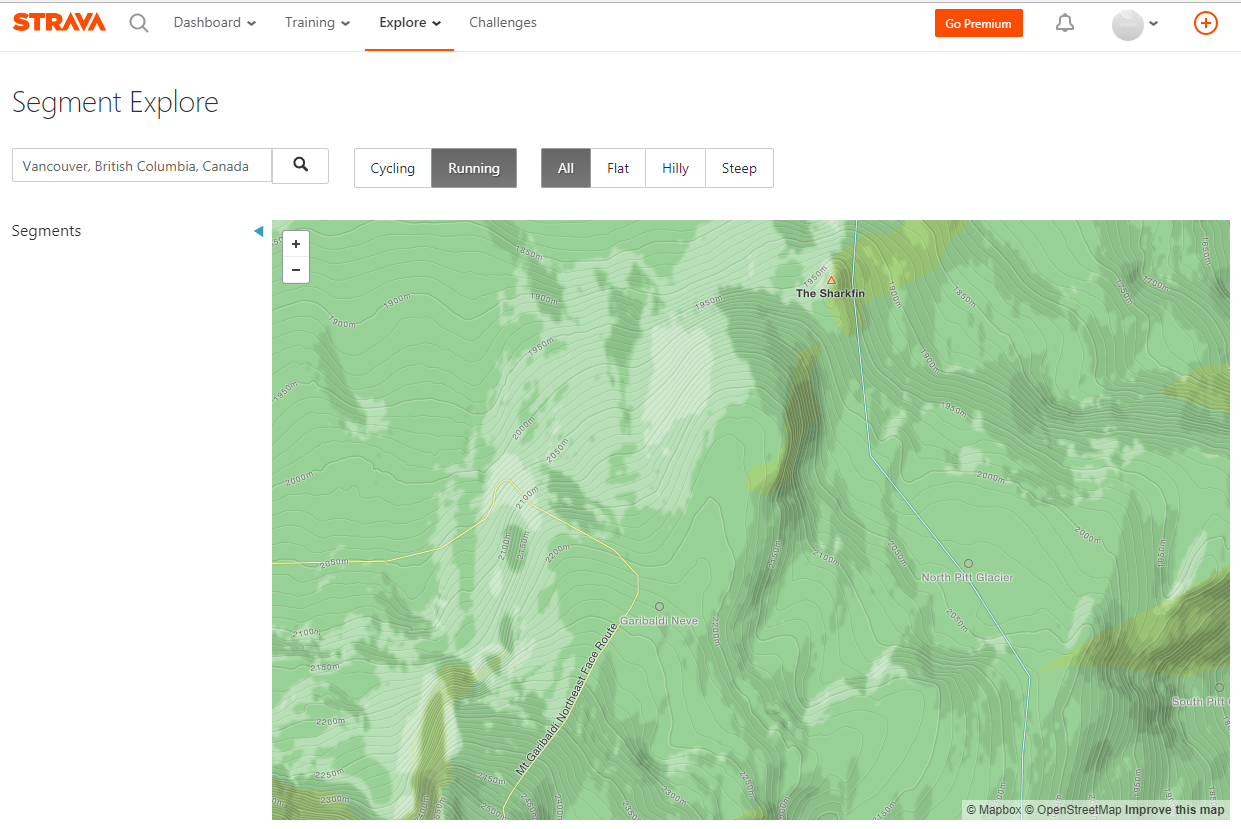
Task: Open the notifications bell
Action: tap(1065, 23)
